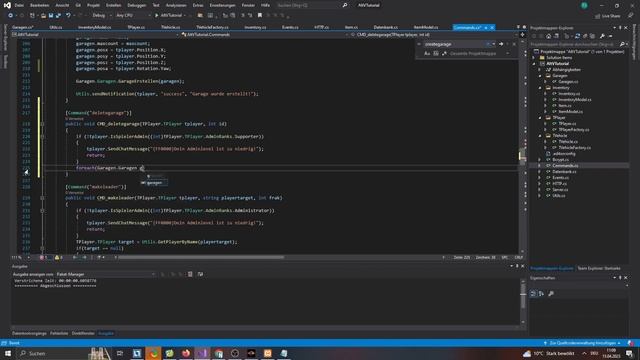Viewport: 640px width, 360px height.
Task: Click the Windows Start button
Action: click(8, 353)
